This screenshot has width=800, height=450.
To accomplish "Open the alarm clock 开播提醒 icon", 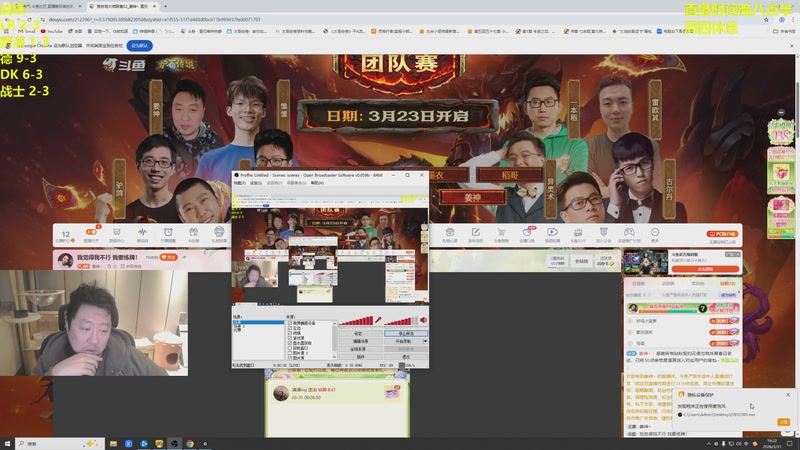I will pos(168,232).
